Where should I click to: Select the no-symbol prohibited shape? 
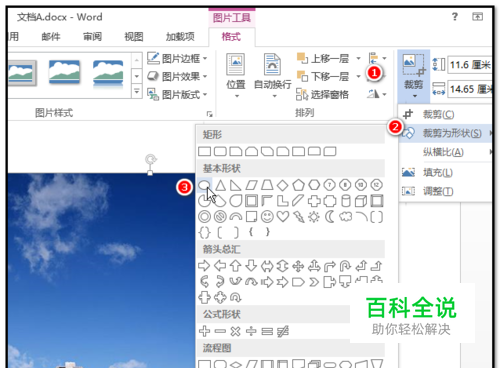220,217
